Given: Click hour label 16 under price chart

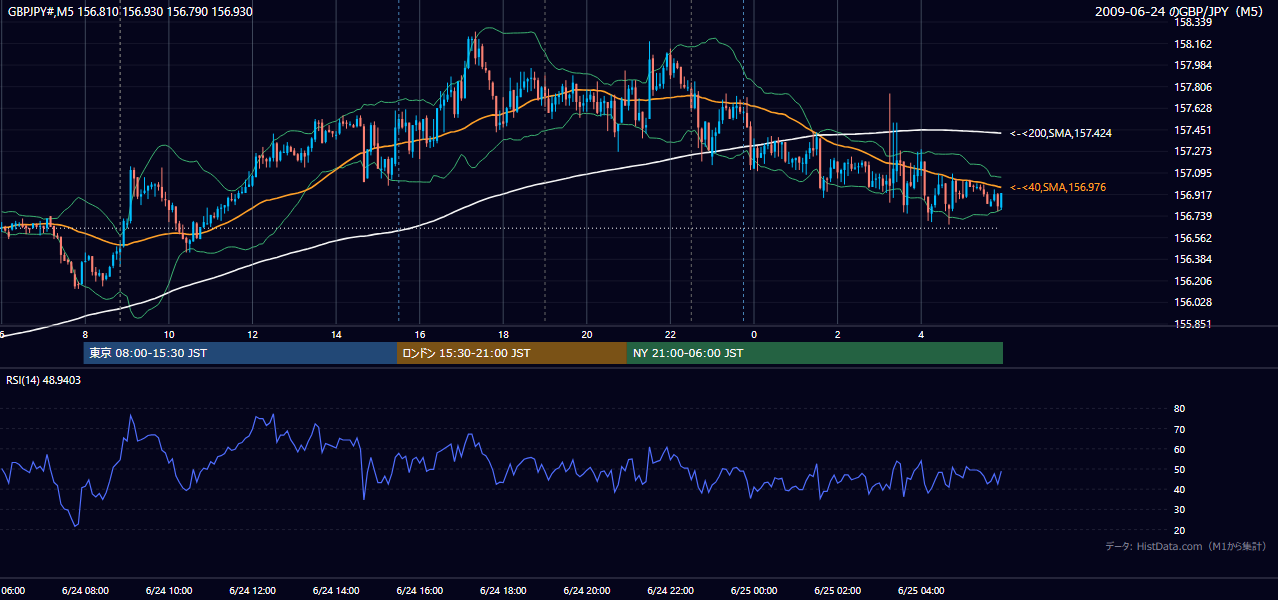Looking at the screenshot, I should pos(420,334).
